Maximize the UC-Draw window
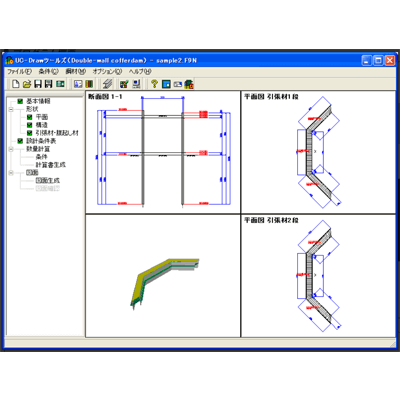Image resolution: width=400 pixels, height=400 pixels. point(378,60)
